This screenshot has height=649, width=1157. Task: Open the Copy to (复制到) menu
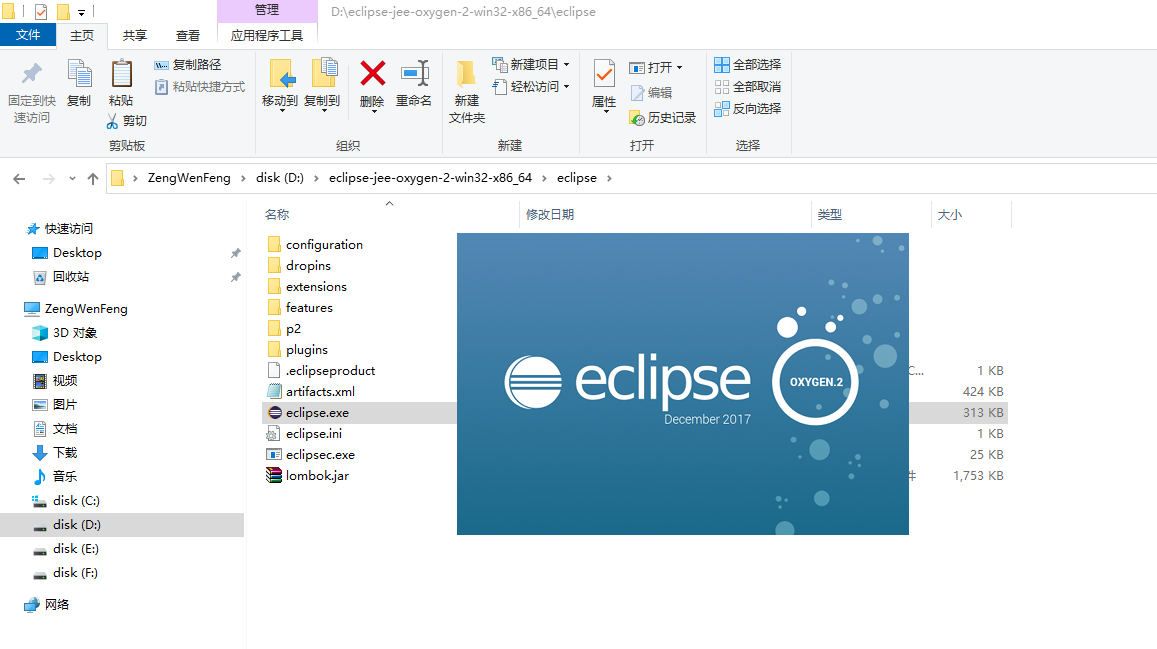tap(322, 85)
